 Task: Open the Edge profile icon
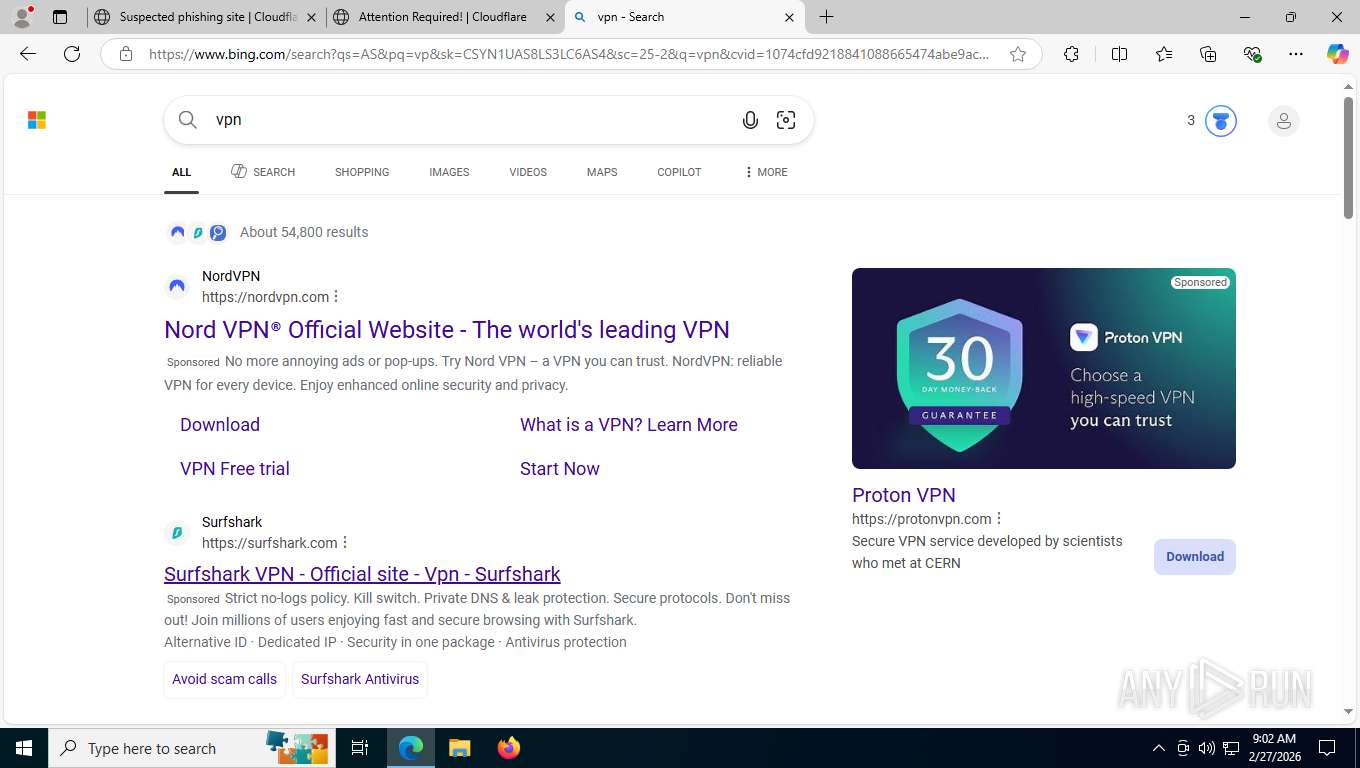22,17
